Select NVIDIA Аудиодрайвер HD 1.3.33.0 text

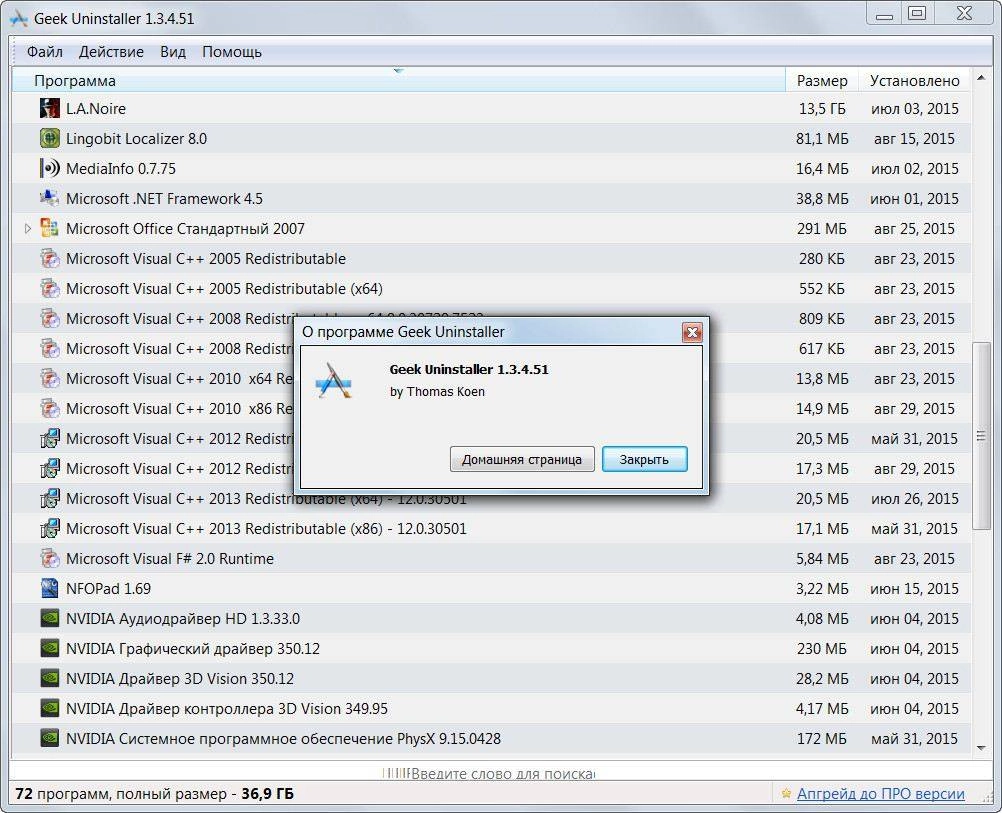[183, 619]
